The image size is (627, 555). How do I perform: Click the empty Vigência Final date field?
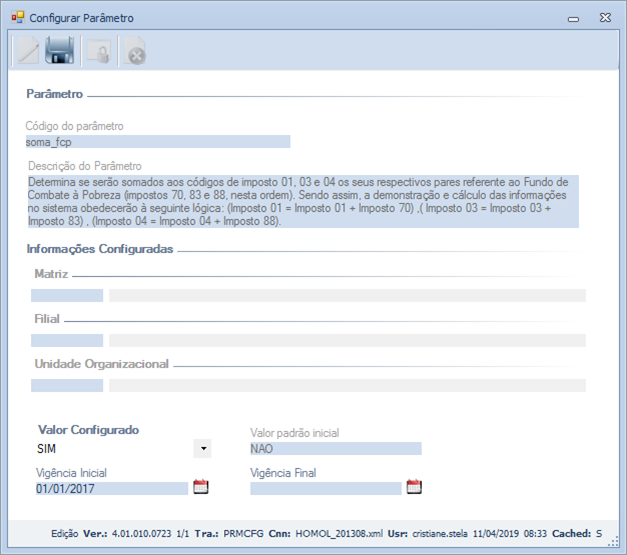[x=326, y=489]
